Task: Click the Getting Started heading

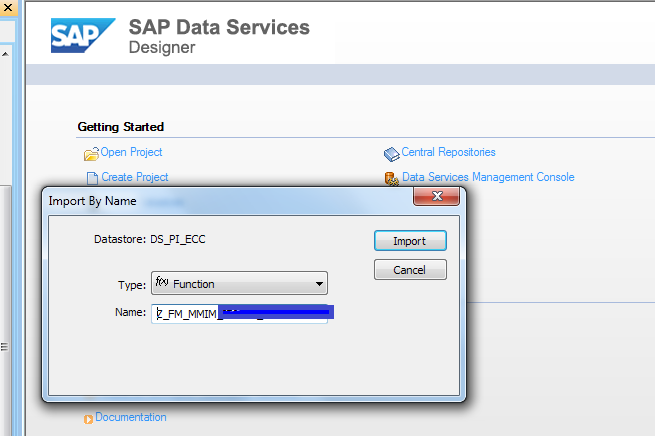Action: pos(121,127)
